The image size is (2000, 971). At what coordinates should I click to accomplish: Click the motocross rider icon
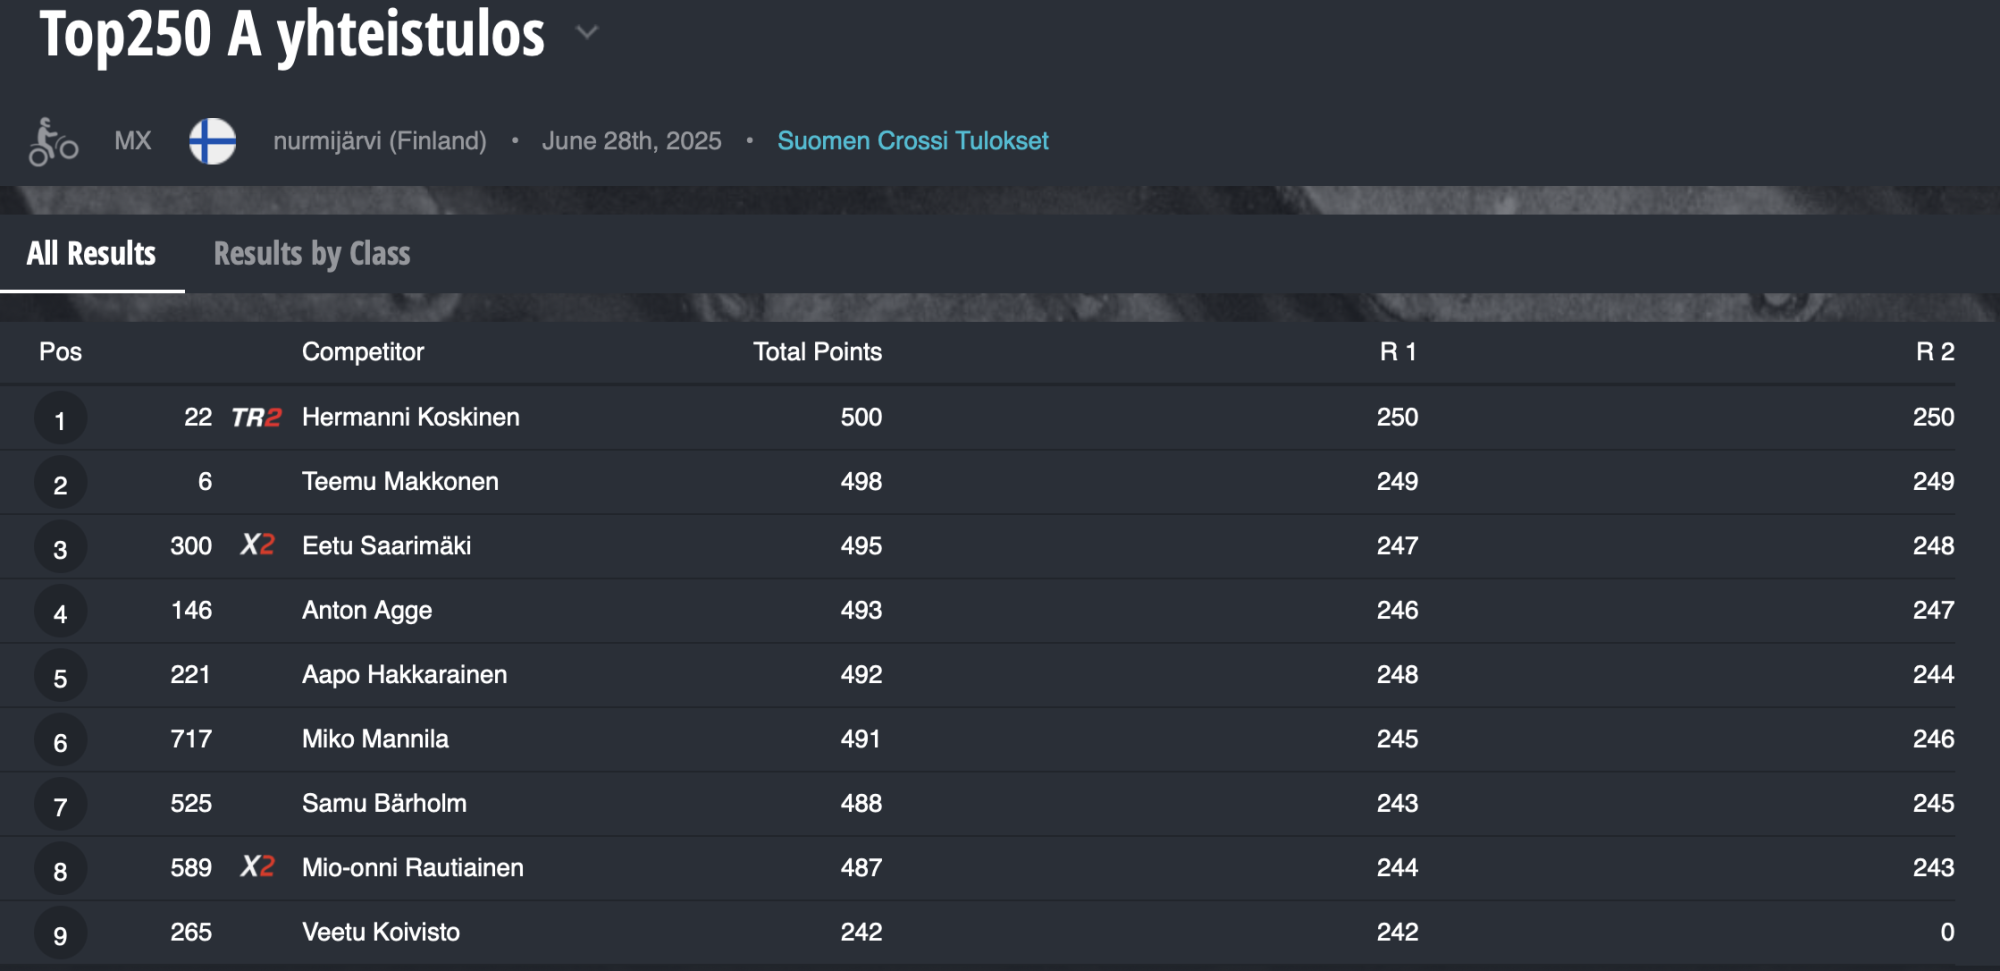(x=53, y=141)
